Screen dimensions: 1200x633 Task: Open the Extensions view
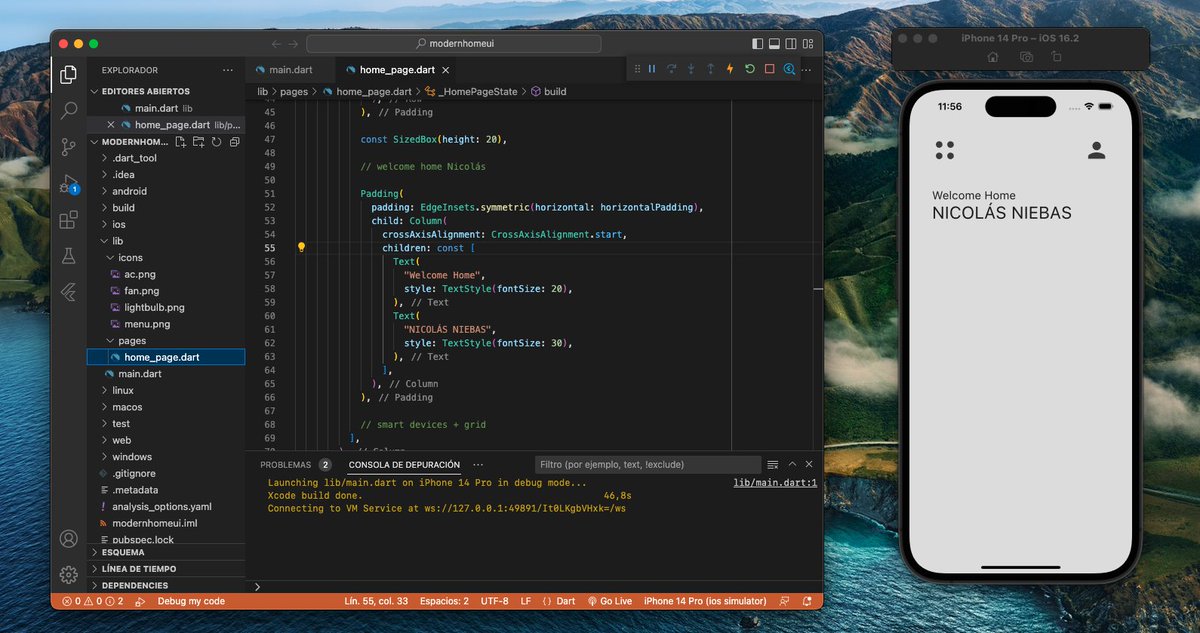pos(68,220)
